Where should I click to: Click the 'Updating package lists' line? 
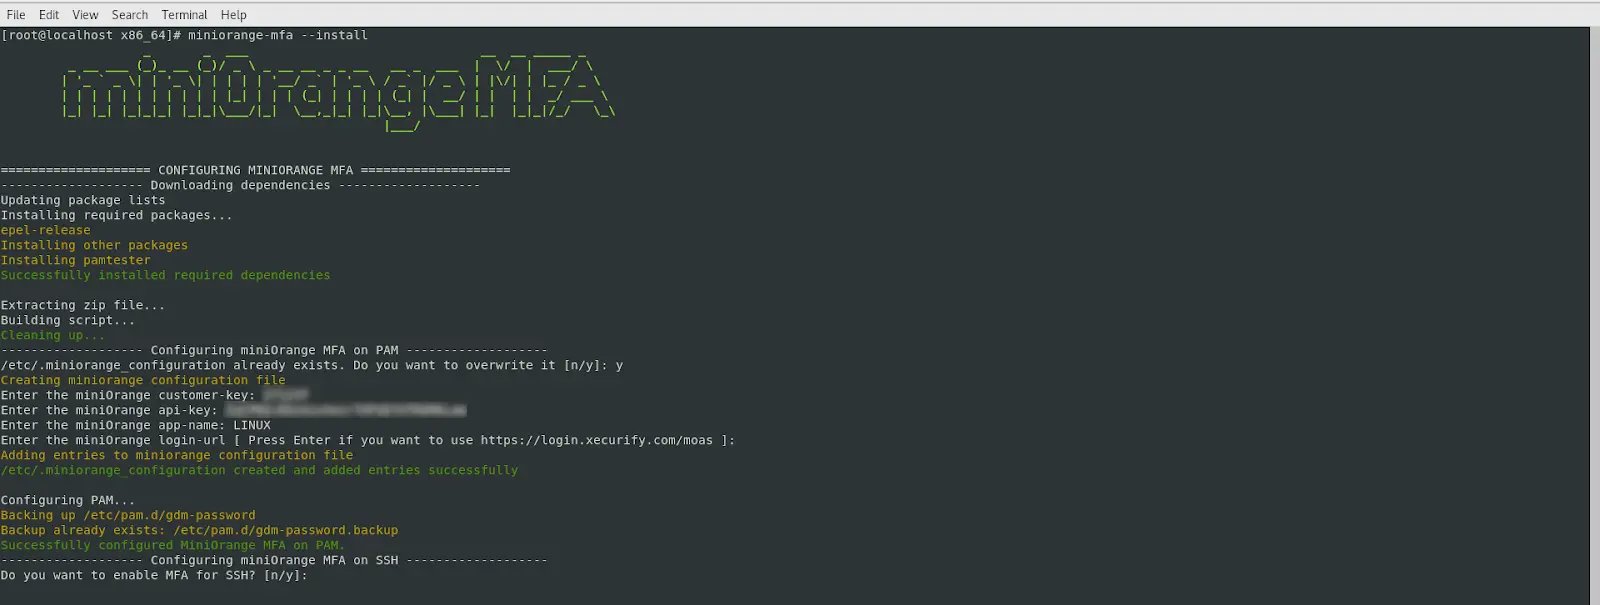tap(83, 200)
